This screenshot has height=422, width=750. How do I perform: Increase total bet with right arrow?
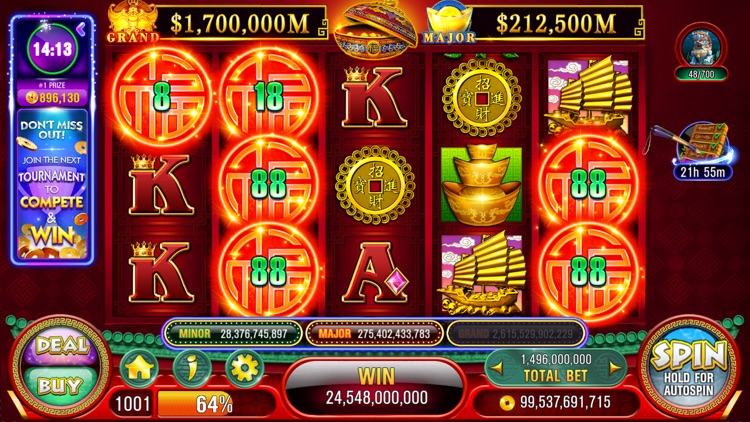[614, 368]
